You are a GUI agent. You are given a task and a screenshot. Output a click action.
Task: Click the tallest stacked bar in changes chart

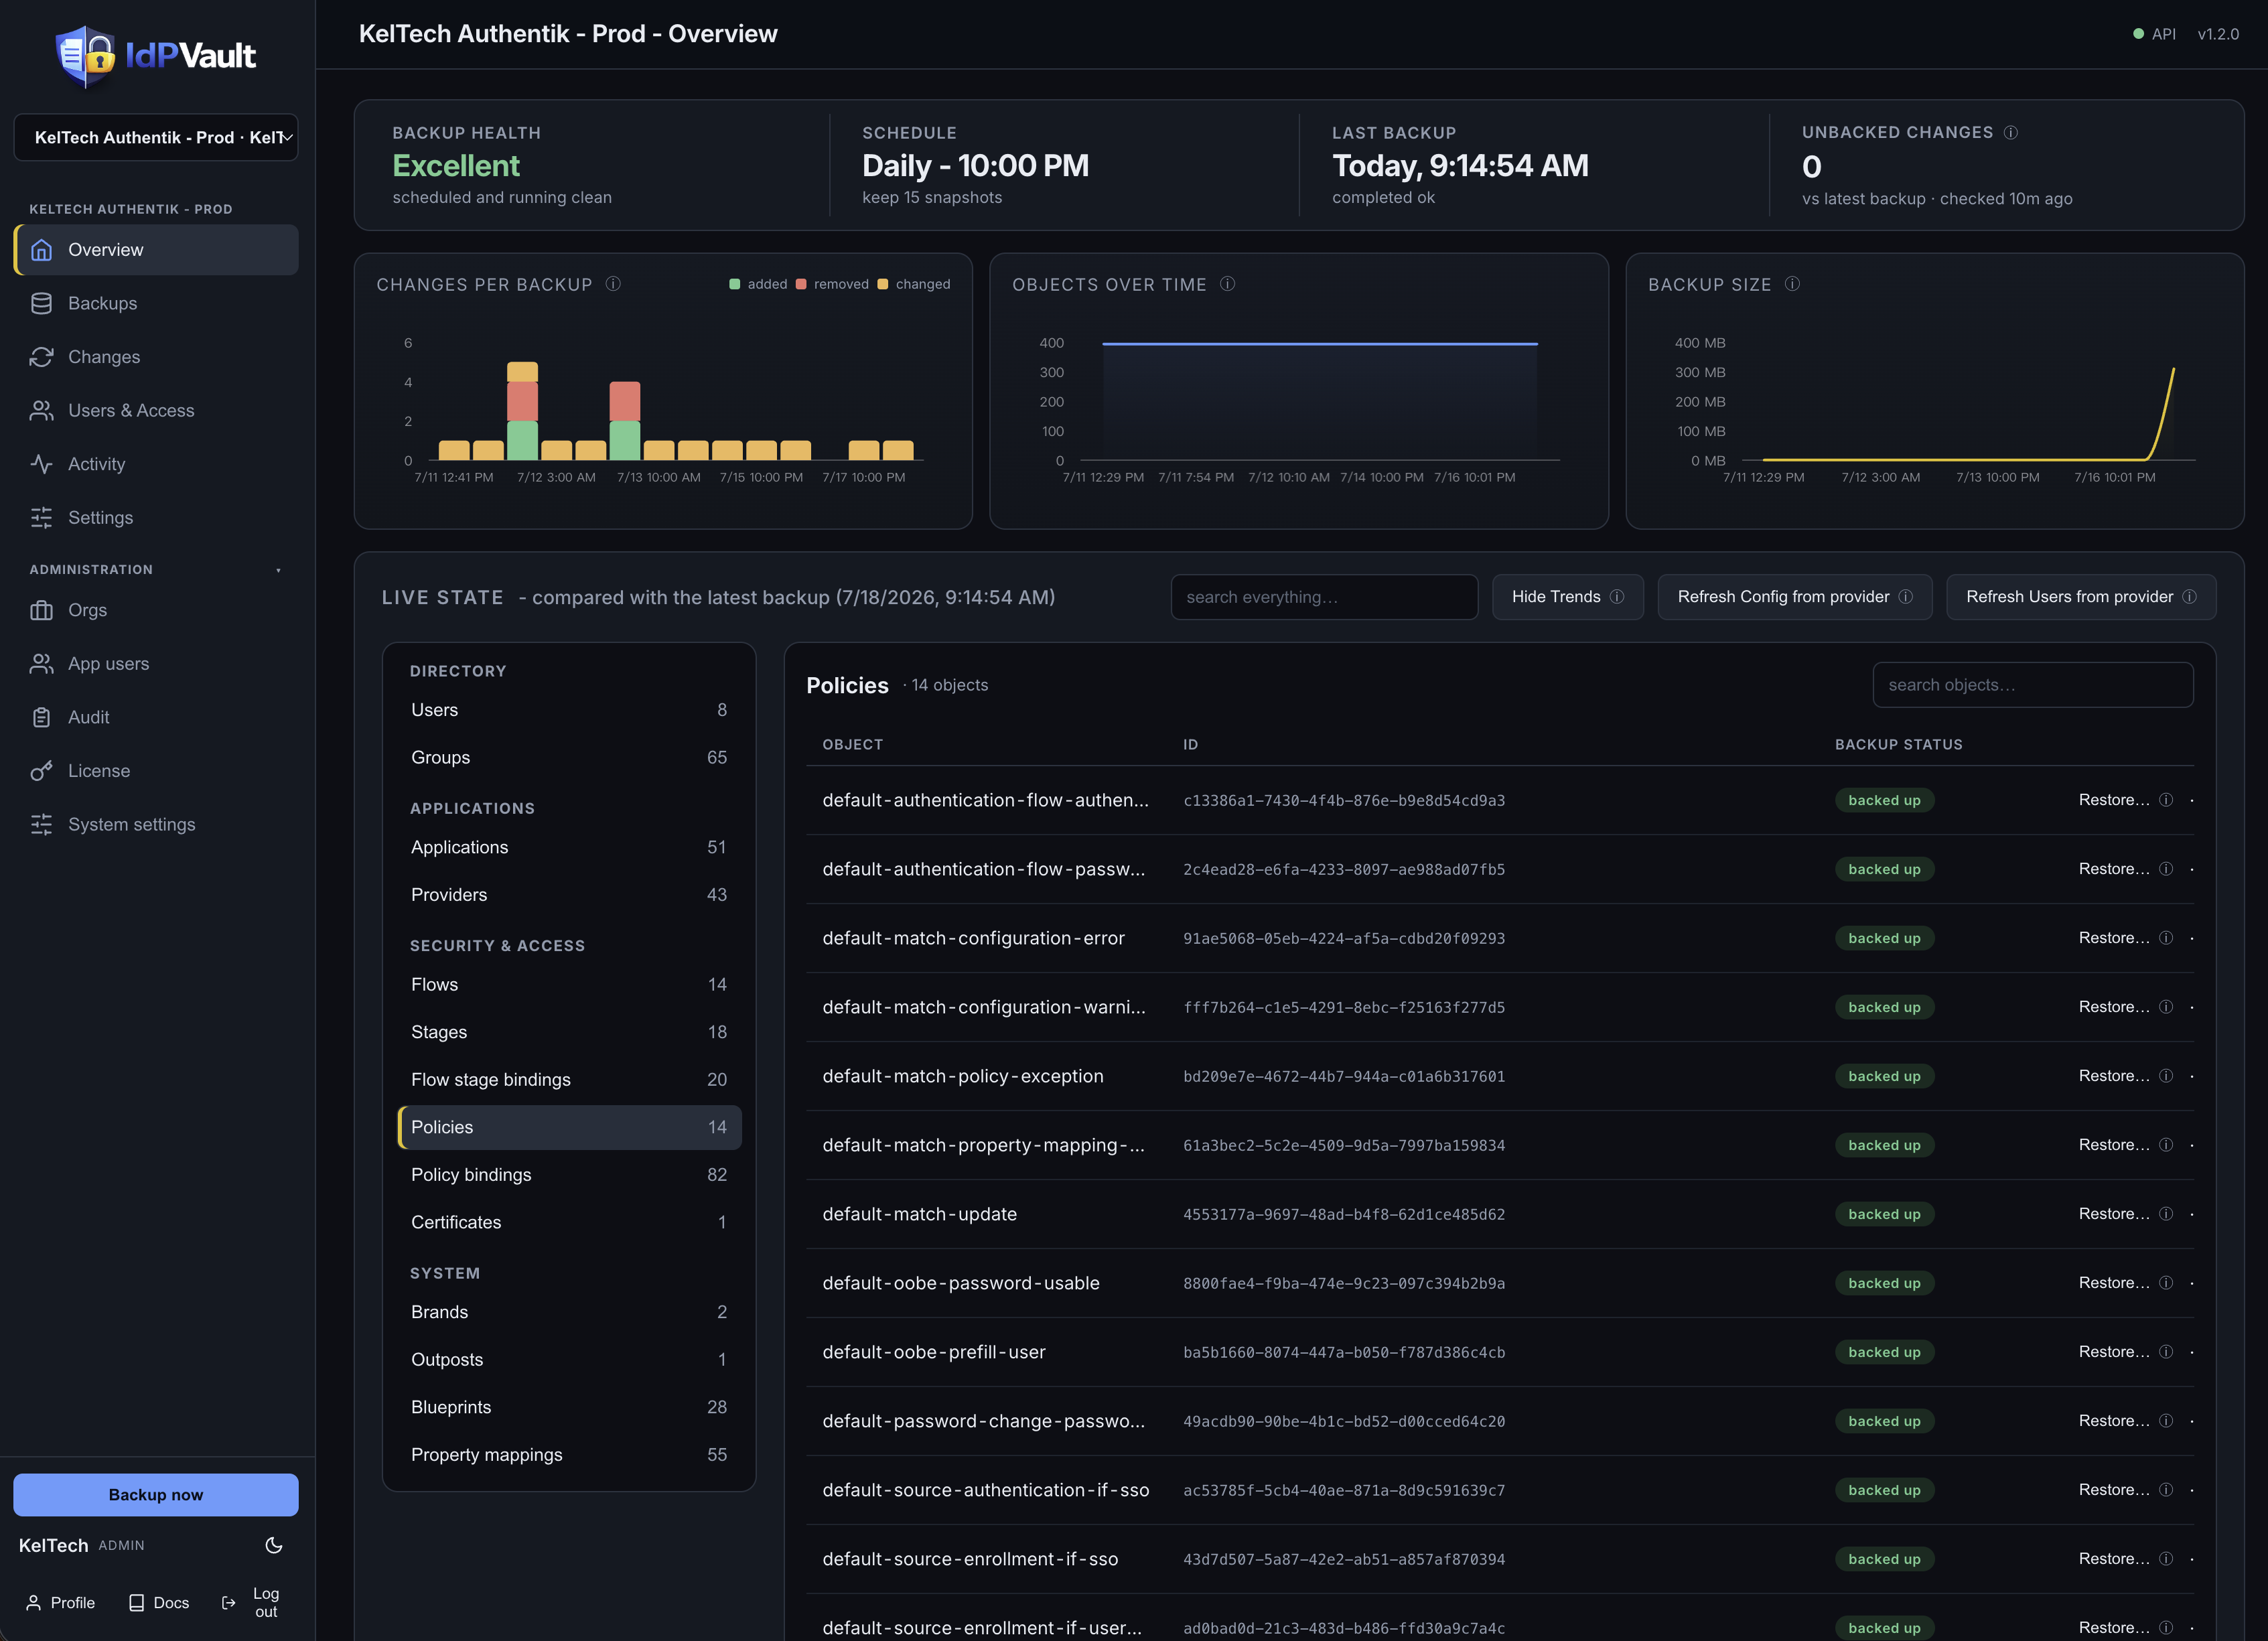pyautogui.click(x=522, y=411)
